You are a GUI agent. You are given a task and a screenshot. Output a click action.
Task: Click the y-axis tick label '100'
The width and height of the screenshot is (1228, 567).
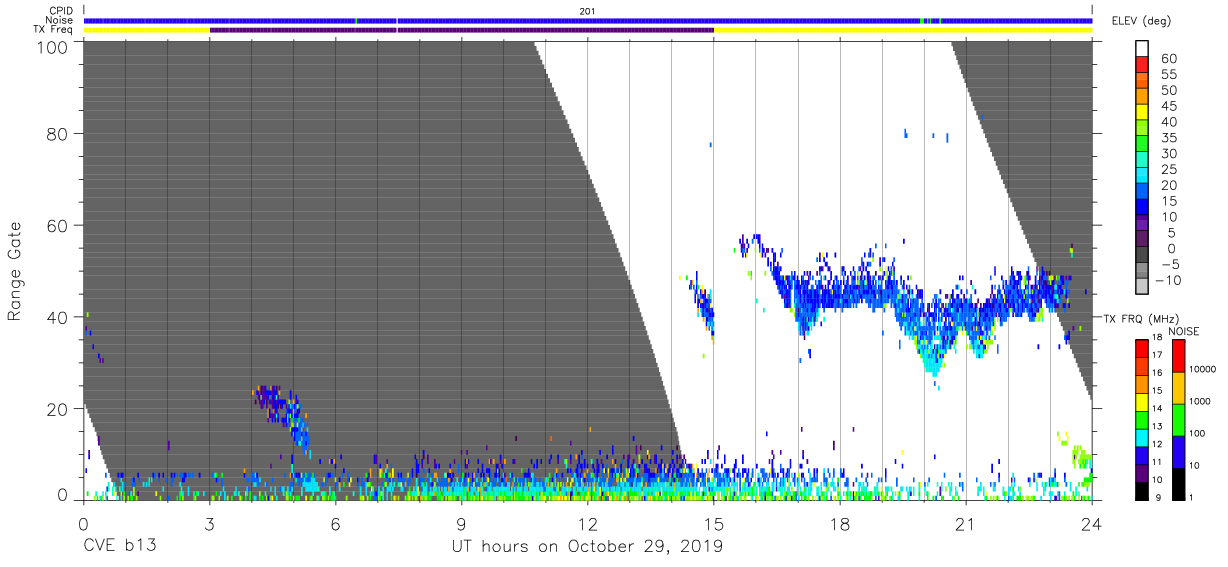51,47
